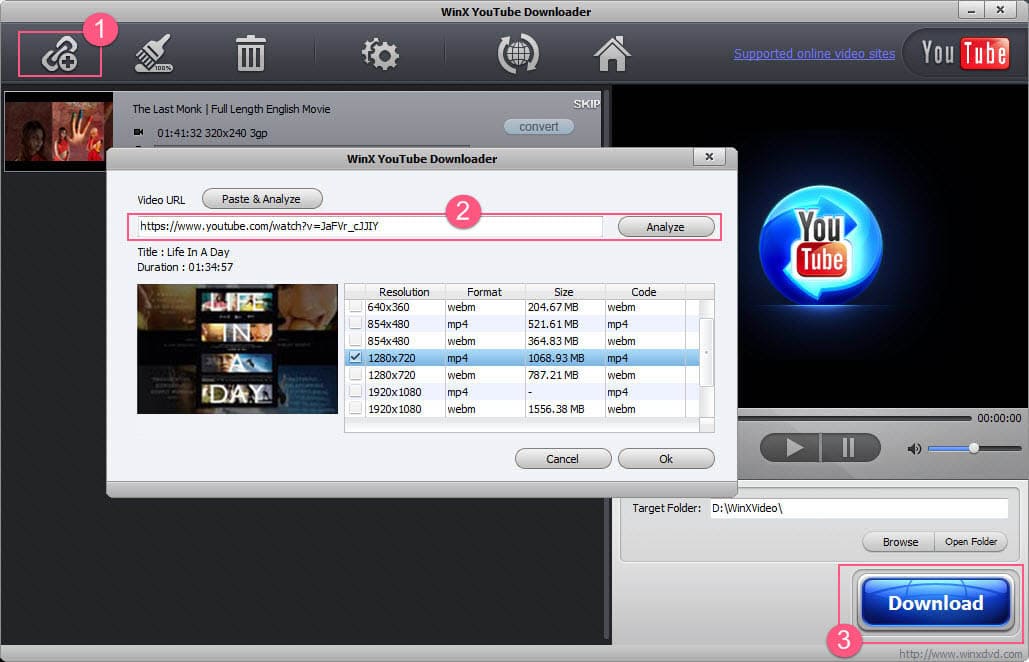Viewport: 1029px width, 662px height.
Task: Go to Home page house icon
Action: 612,54
